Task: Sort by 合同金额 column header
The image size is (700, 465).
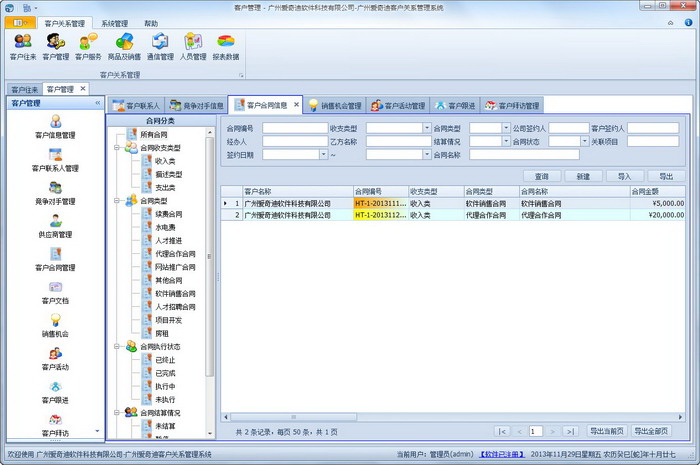Action: (x=657, y=191)
